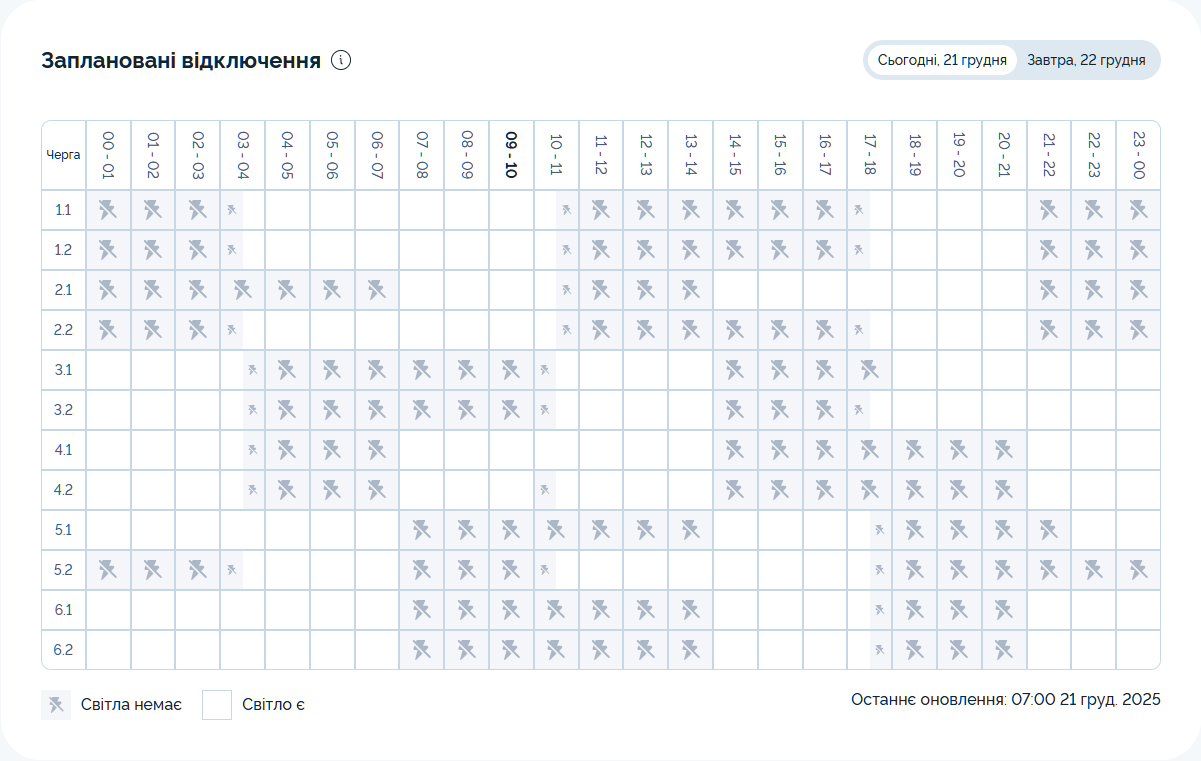Viewport: 1201px width, 761px height.
Task: Click the Світло є legend box
Action: pos(217,705)
